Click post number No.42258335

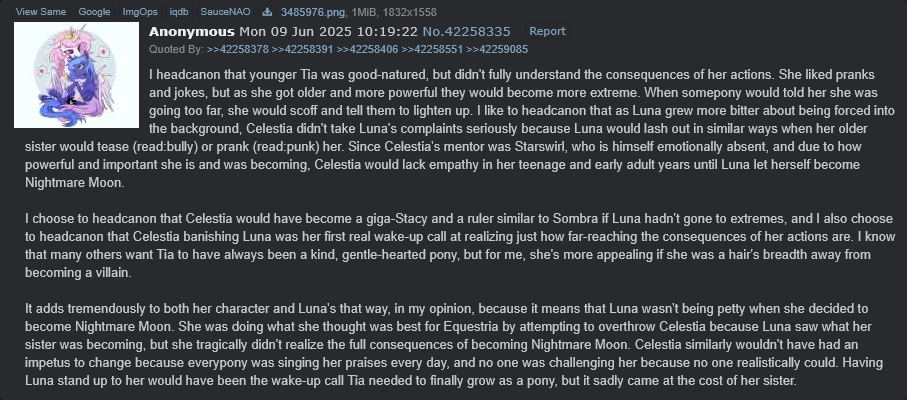(x=466, y=32)
